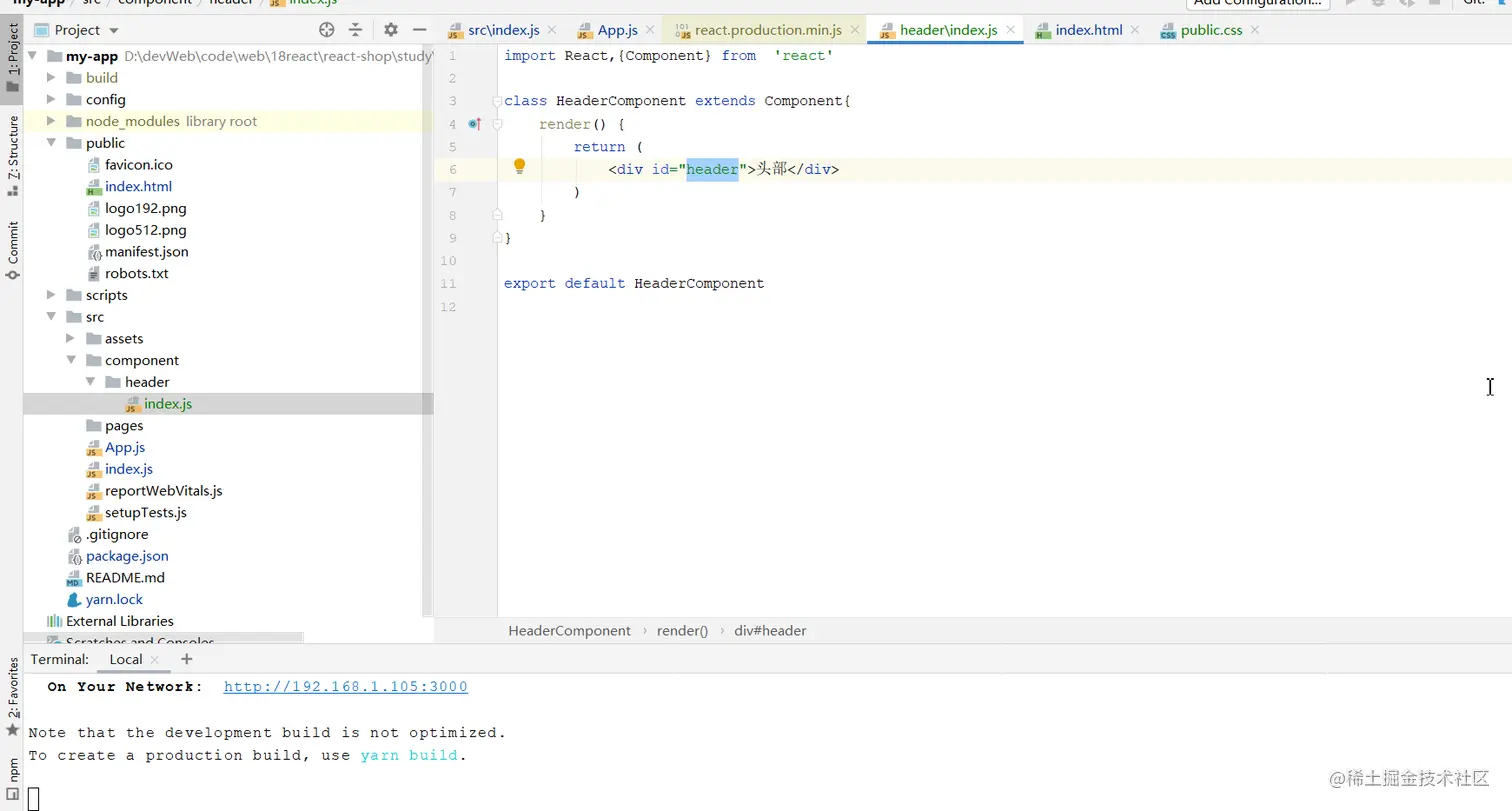
Task: Click the locate/select opened file target icon
Action: tap(327, 30)
